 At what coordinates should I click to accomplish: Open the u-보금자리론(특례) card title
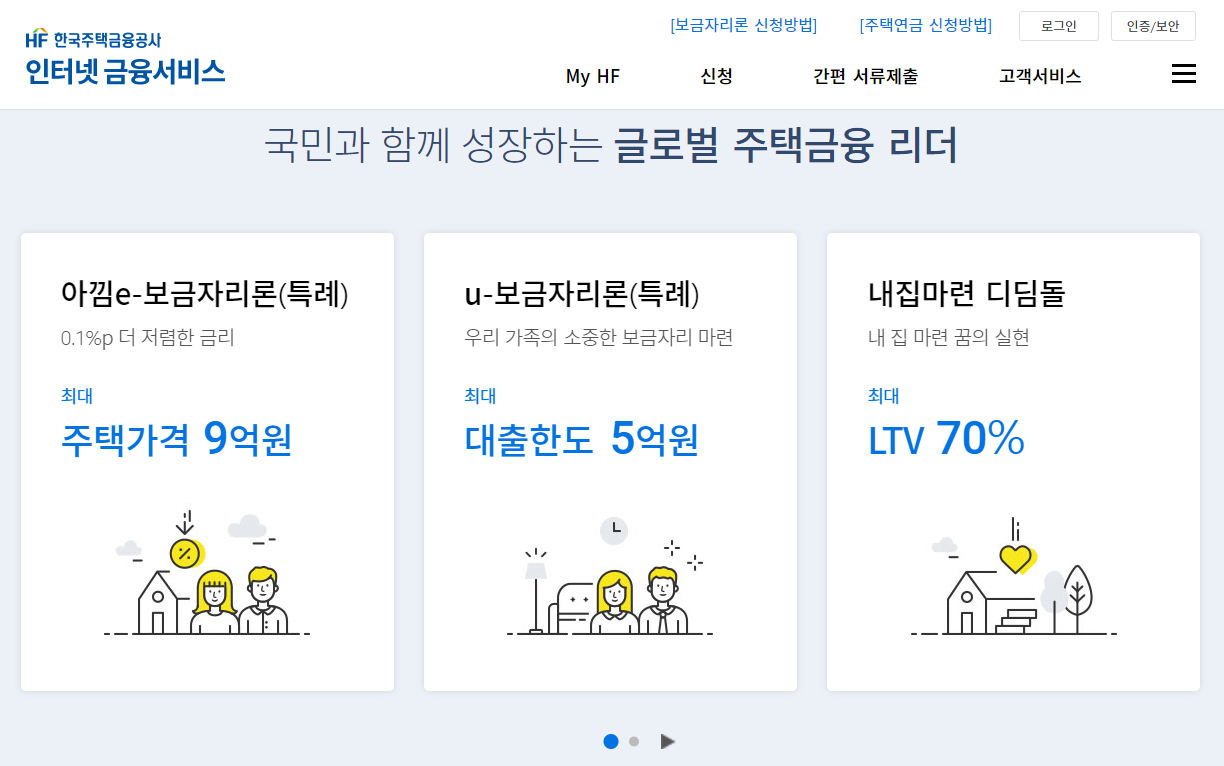[582, 294]
